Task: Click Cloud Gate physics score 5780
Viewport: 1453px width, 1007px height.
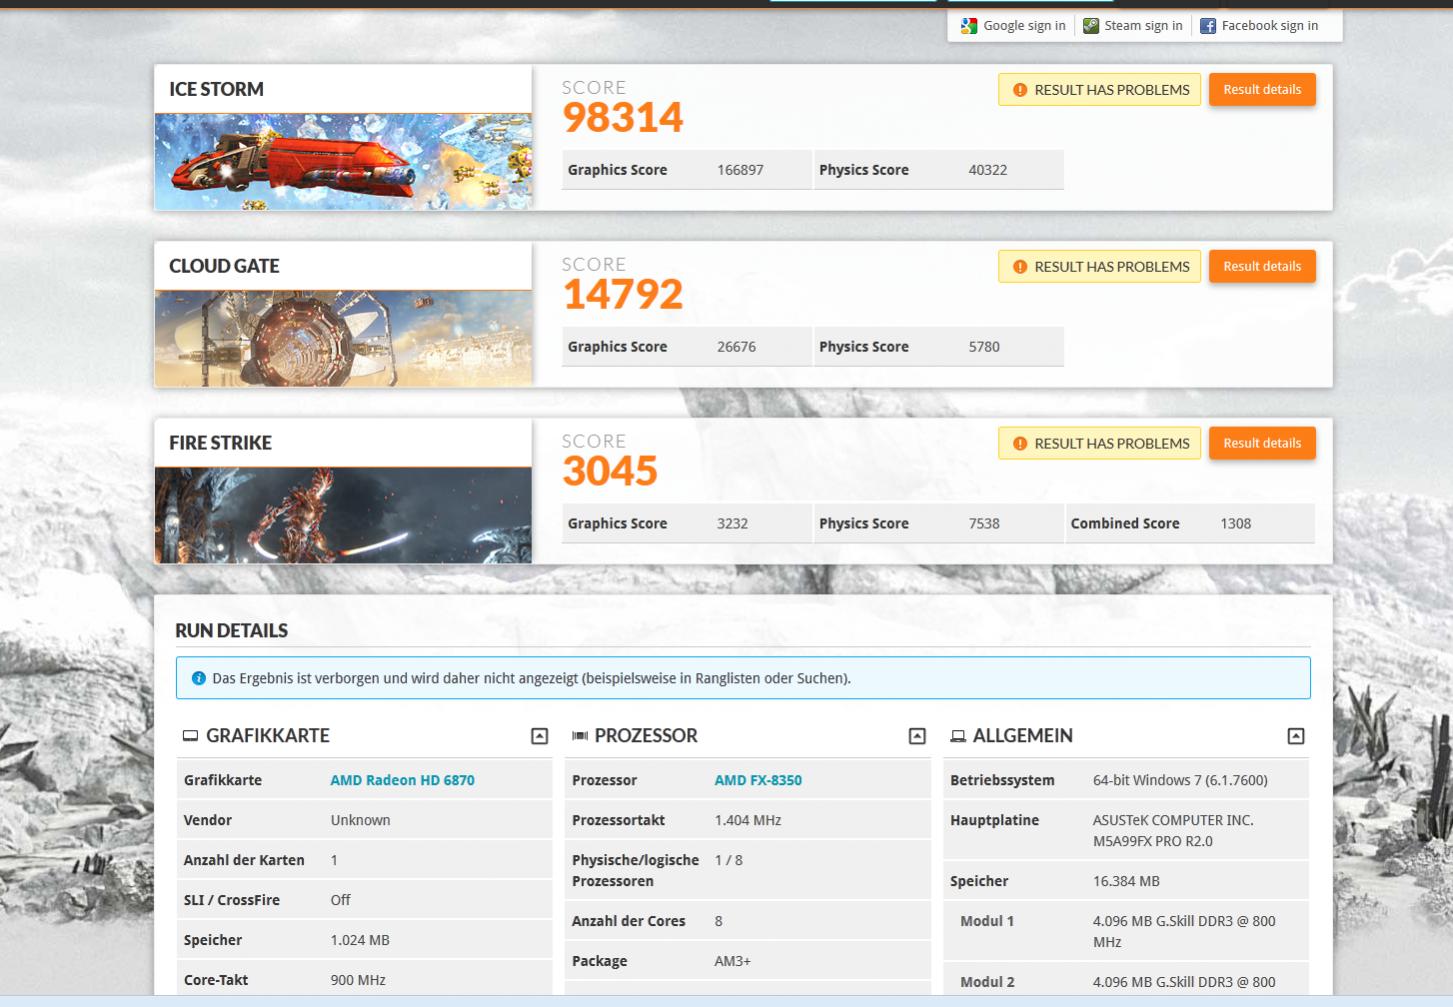Action: [x=984, y=347]
